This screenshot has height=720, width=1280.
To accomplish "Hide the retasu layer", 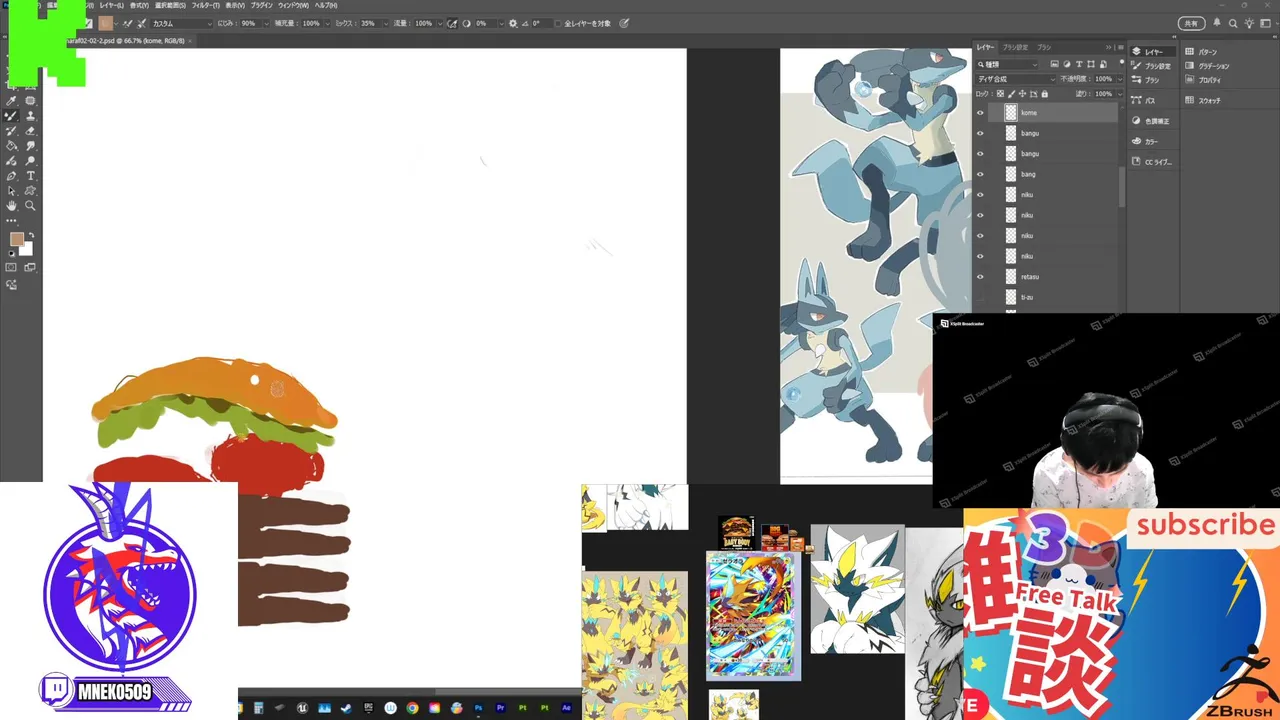I will pos(980,277).
